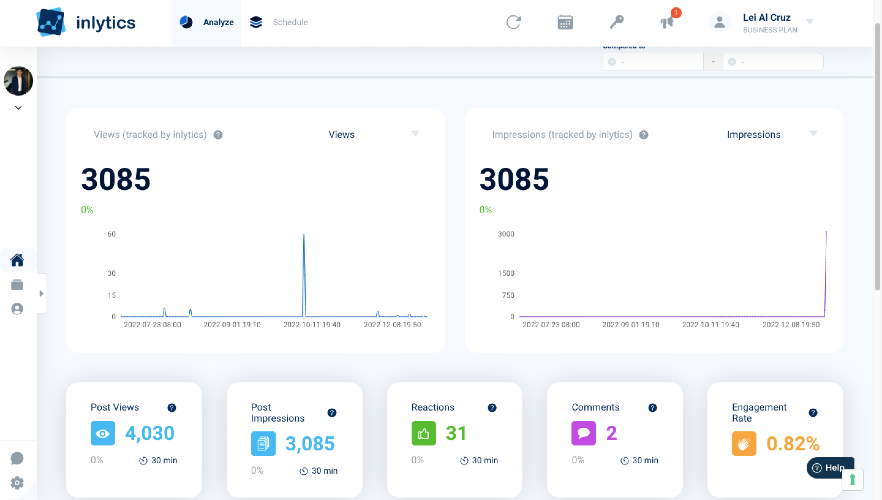Click the refresh icon in top bar
This screenshot has height=500, width=882.
(x=513, y=22)
